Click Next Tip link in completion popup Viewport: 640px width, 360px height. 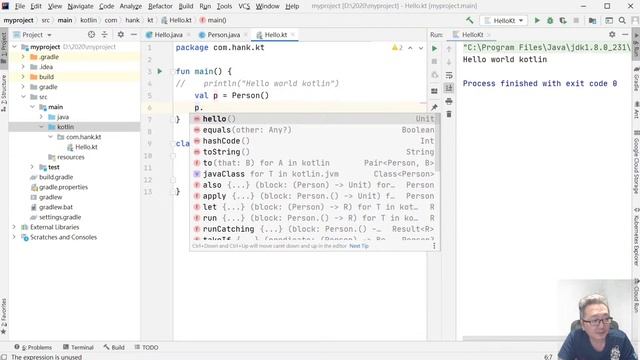[359, 246]
